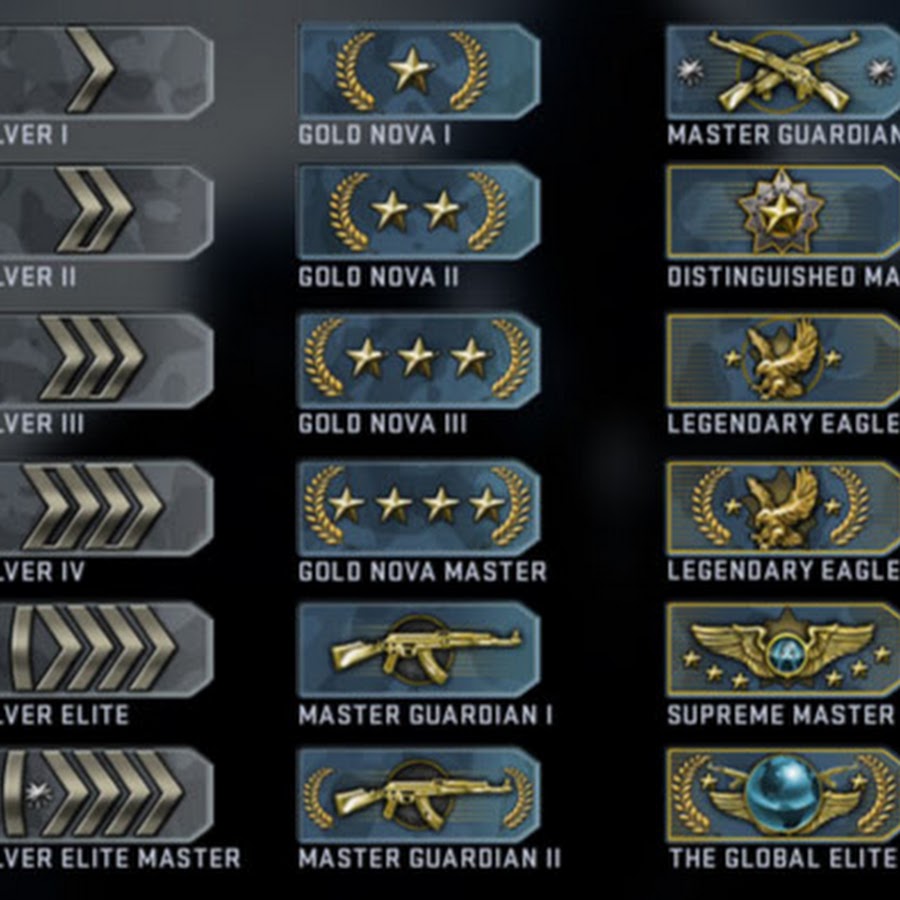Click the "THE GLOBAL ELITE" text label
Screen dimensions: 900x900
784,859
